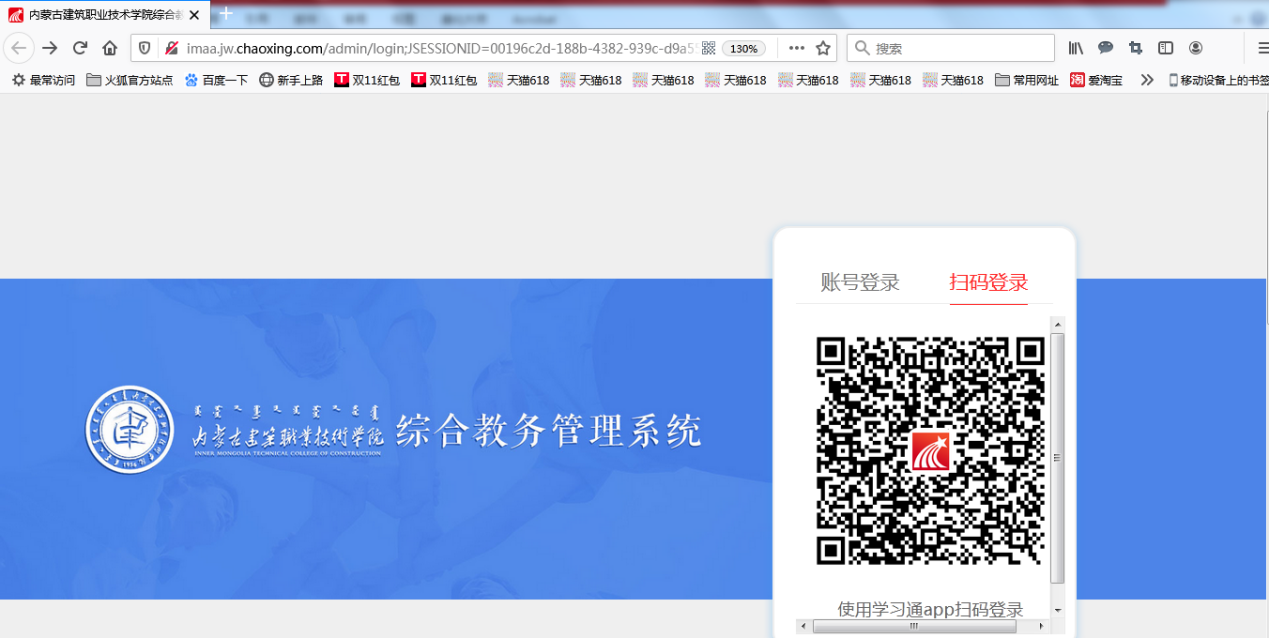
Task: Toggle the sidebar panel icon
Action: tap(1165, 48)
